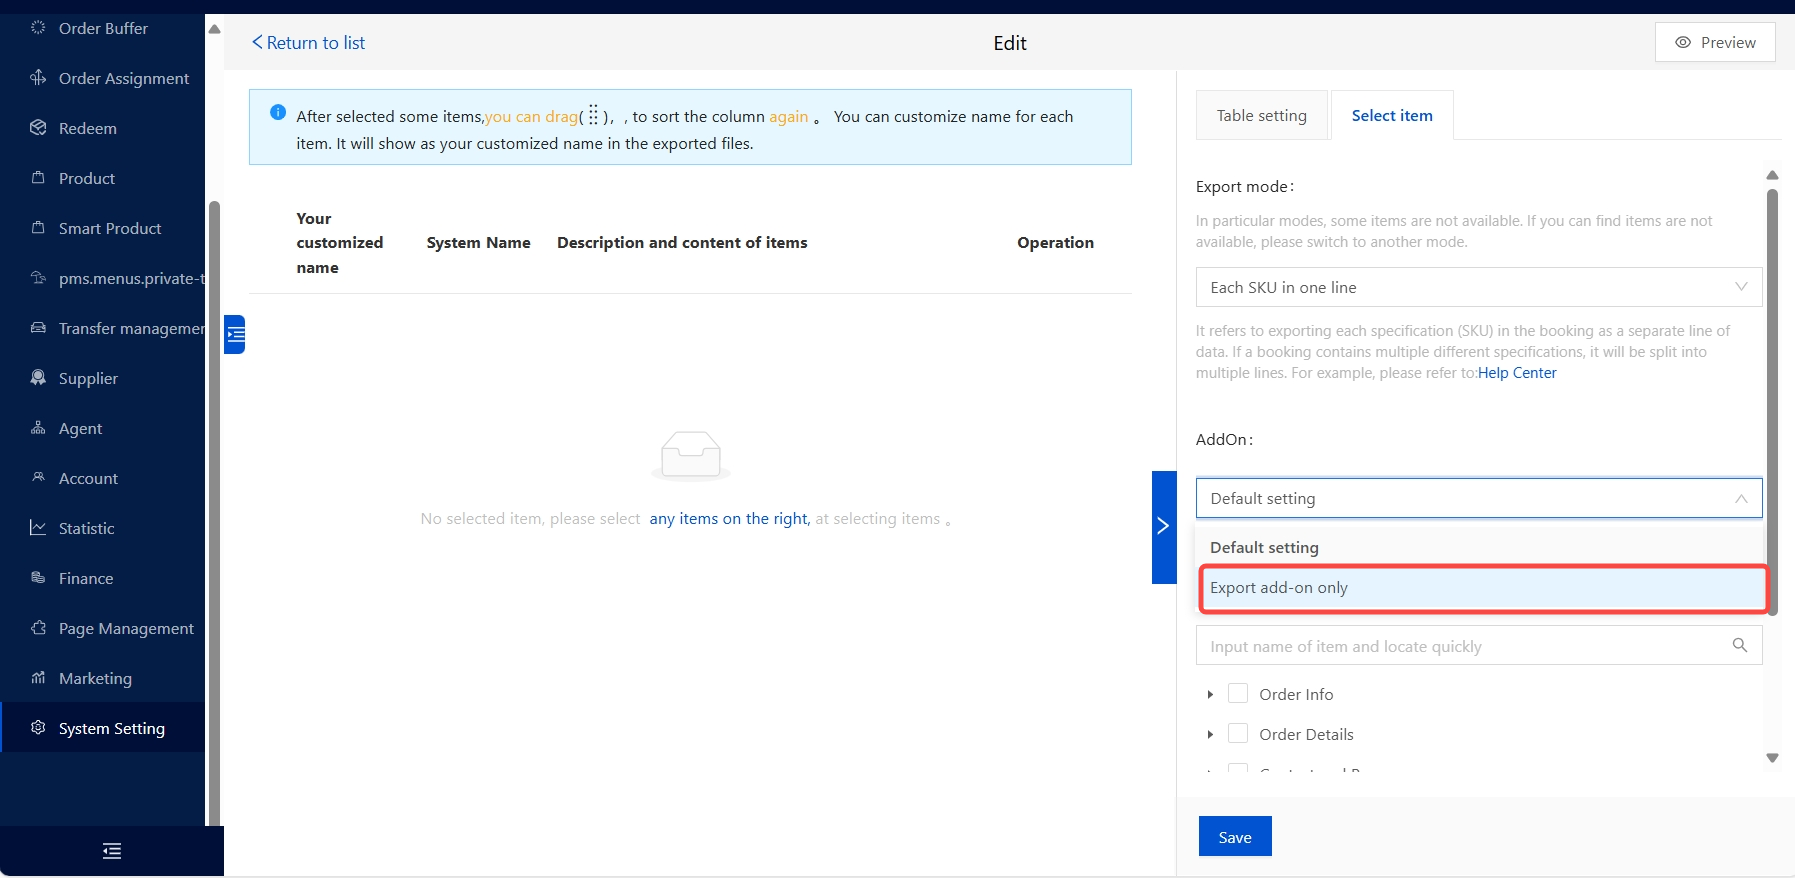The height and width of the screenshot is (878, 1795).
Task: Collapse sidebar using bottom menu icon
Action: point(112,851)
